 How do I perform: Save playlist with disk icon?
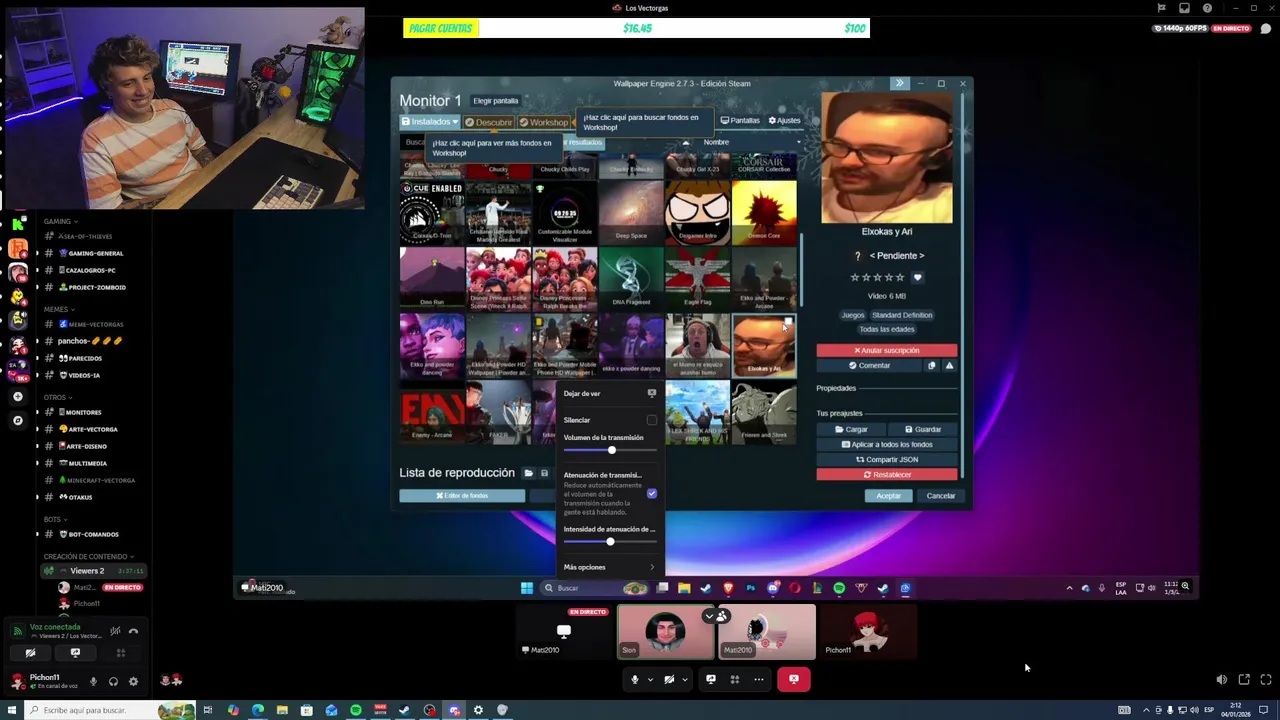544,473
